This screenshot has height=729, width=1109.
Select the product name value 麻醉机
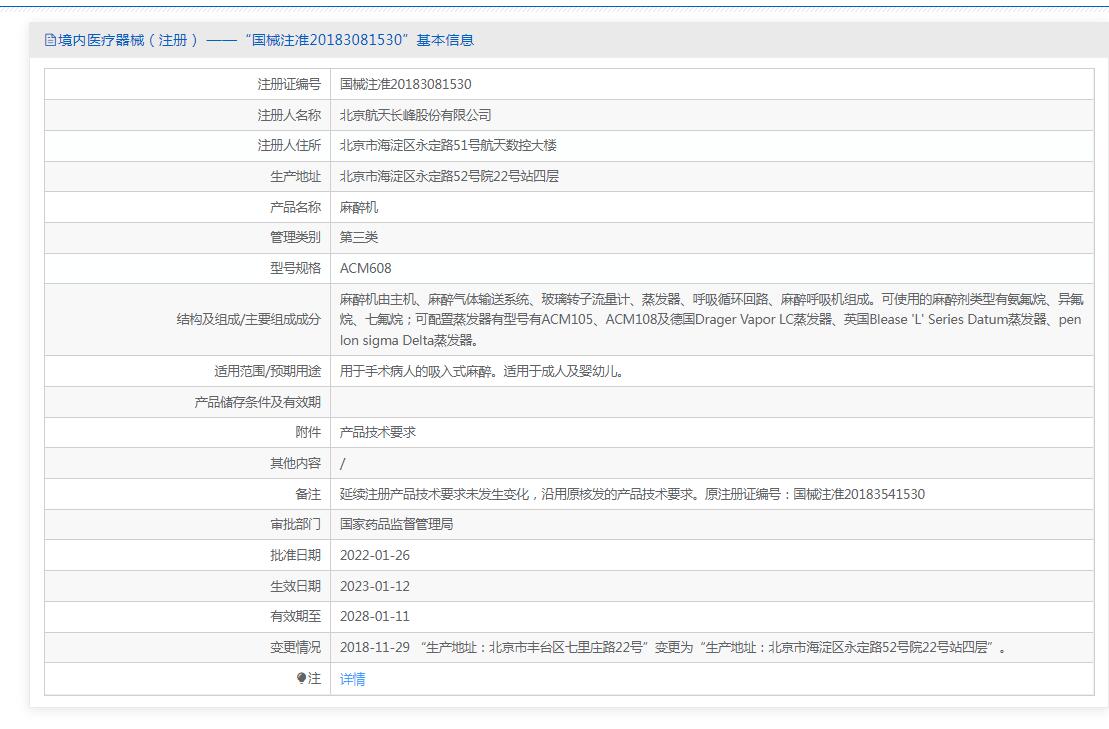(x=359, y=207)
